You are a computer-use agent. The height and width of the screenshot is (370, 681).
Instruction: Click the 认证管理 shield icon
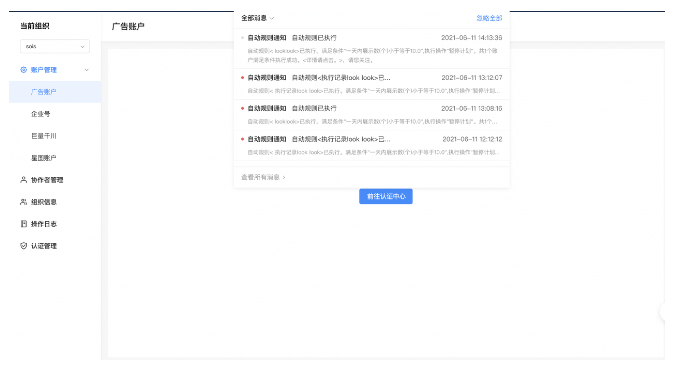(x=23, y=246)
